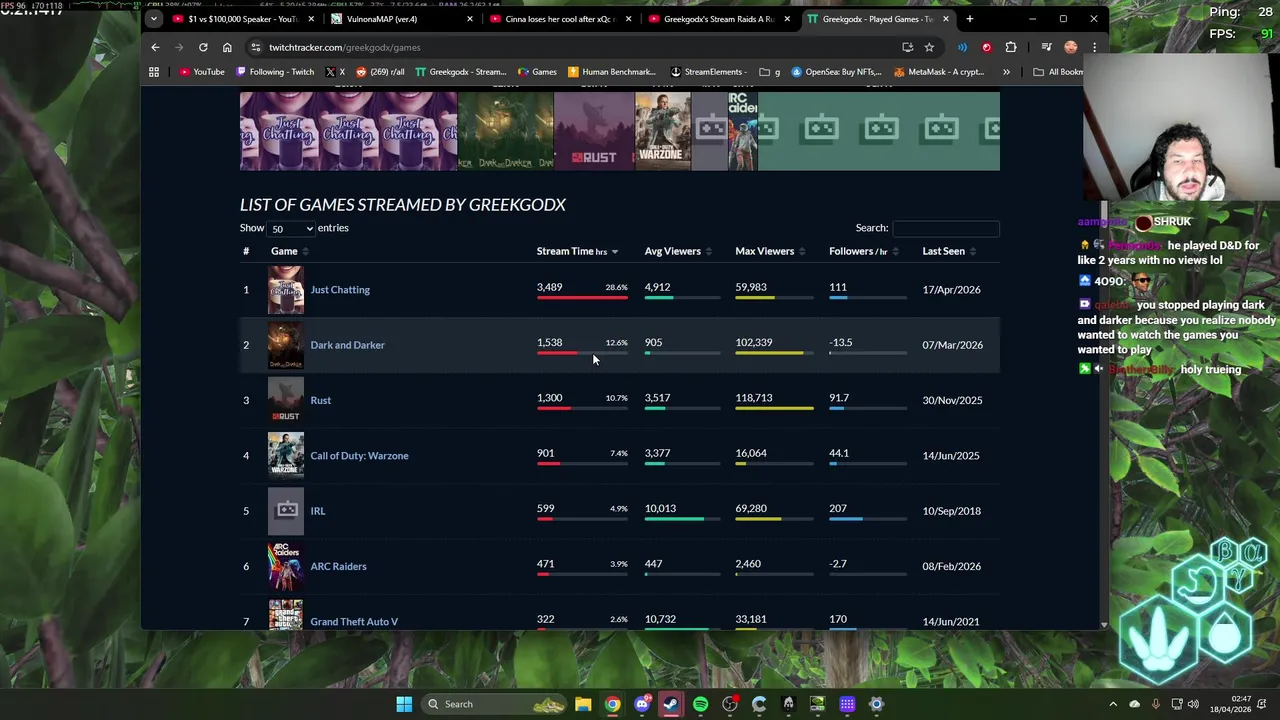Sort the table by Followers / hr
This screenshot has width=1280, height=720.
pyautogui.click(x=863, y=251)
